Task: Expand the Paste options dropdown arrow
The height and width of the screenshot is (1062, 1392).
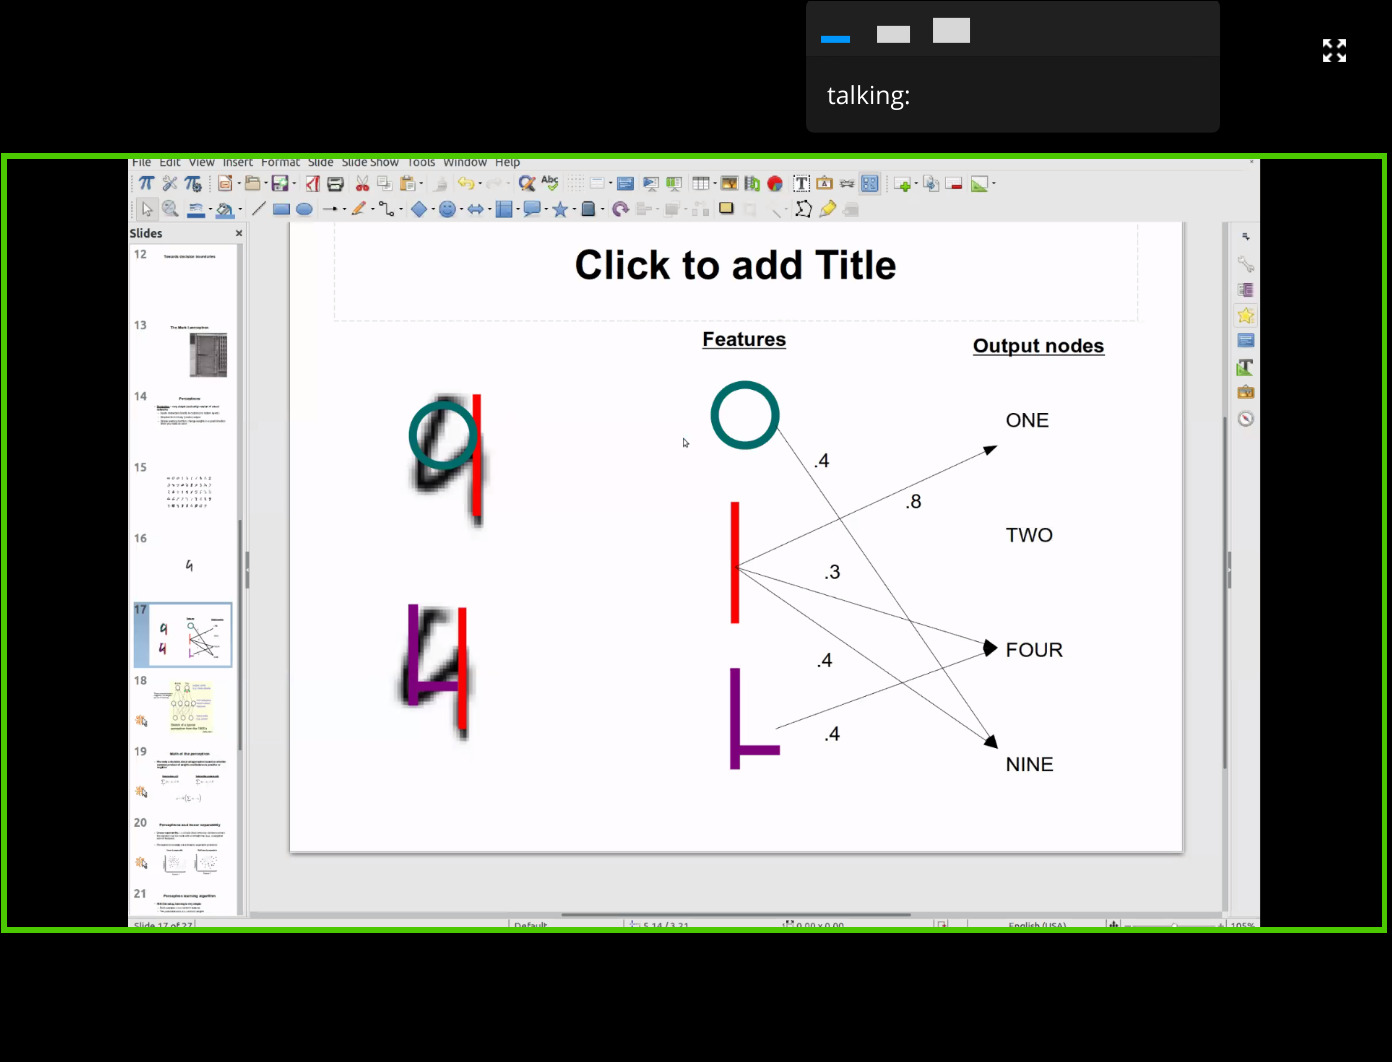Action: pyautogui.click(x=421, y=183)
